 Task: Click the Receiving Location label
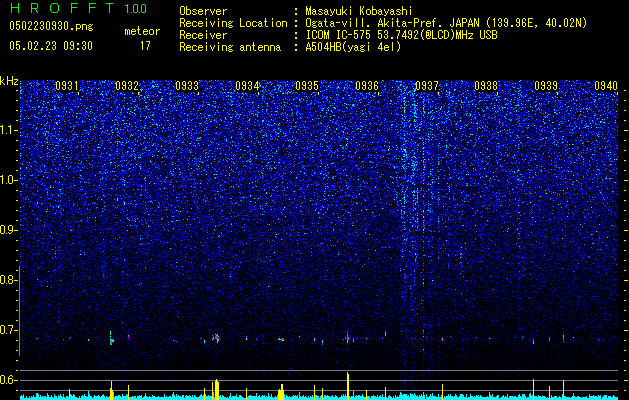233,23
